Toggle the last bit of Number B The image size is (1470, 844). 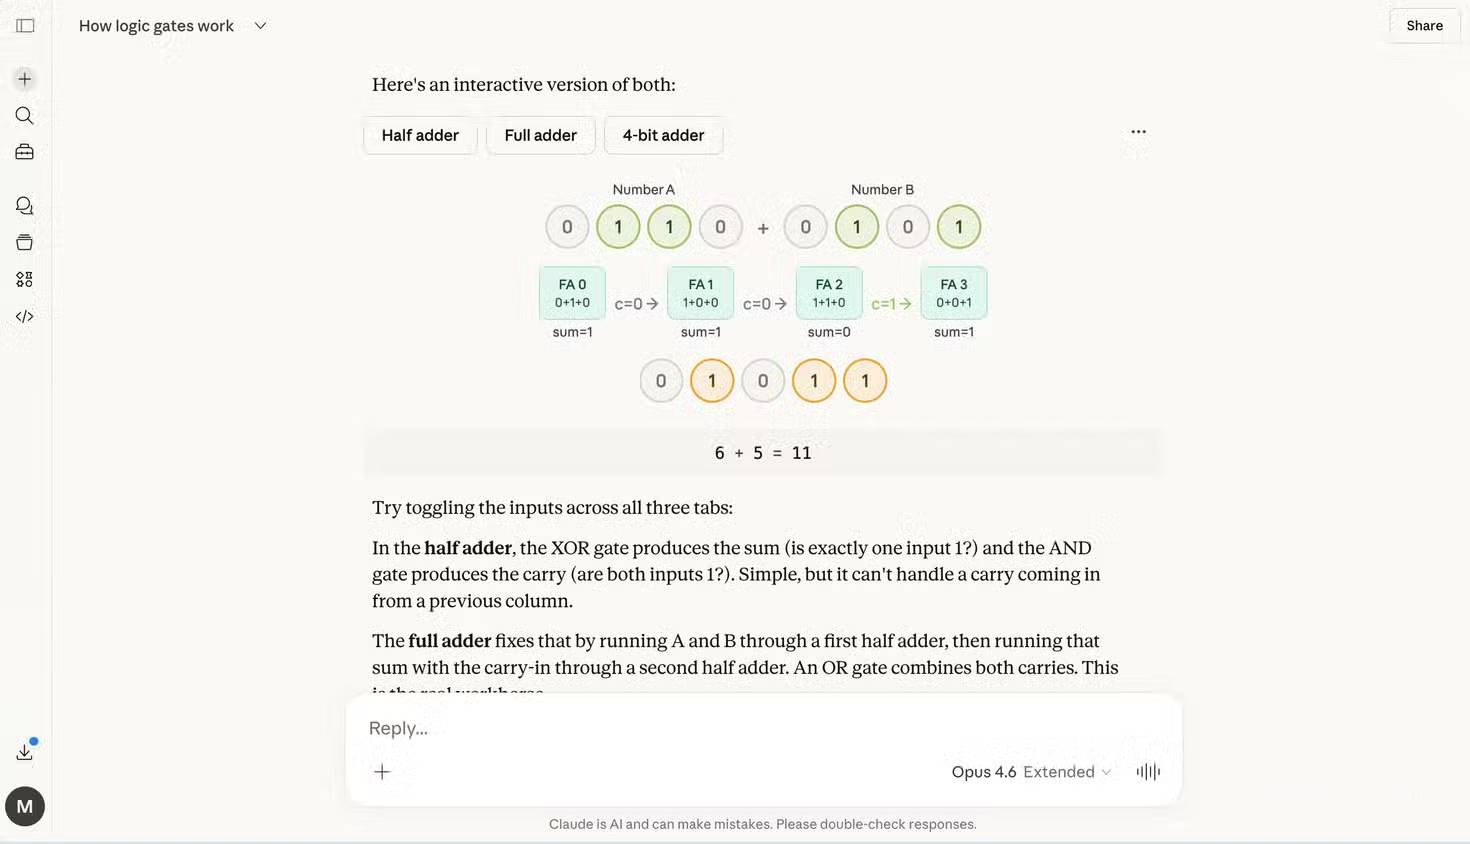958,226
